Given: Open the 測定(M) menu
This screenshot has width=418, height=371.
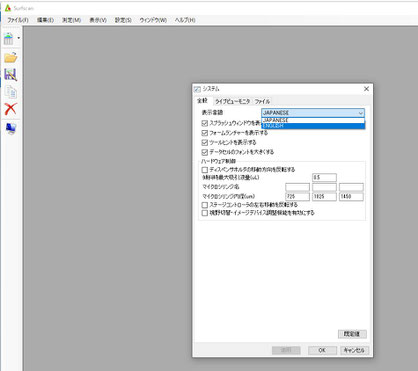Looking at the screenshot, I should pos(72,20).
